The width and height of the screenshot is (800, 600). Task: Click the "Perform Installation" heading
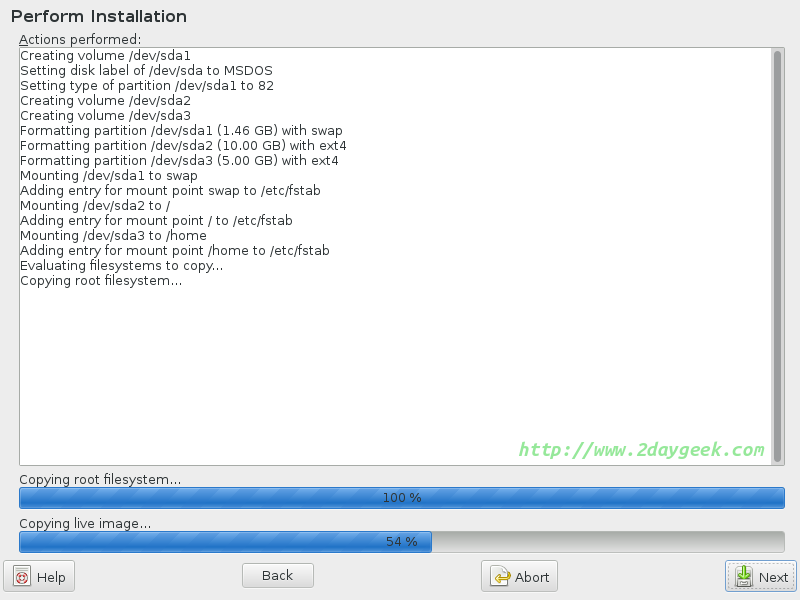(x=99, y=16)
